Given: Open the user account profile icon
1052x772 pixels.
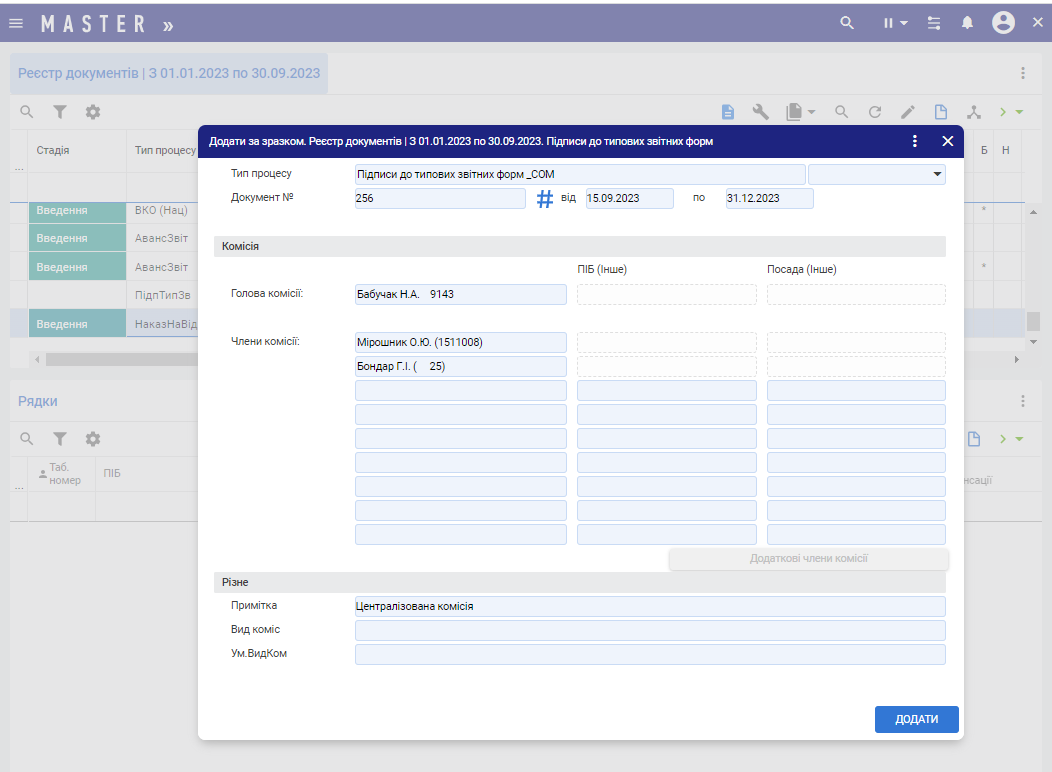Looking at the screenshot, I should coord(1003,23).
